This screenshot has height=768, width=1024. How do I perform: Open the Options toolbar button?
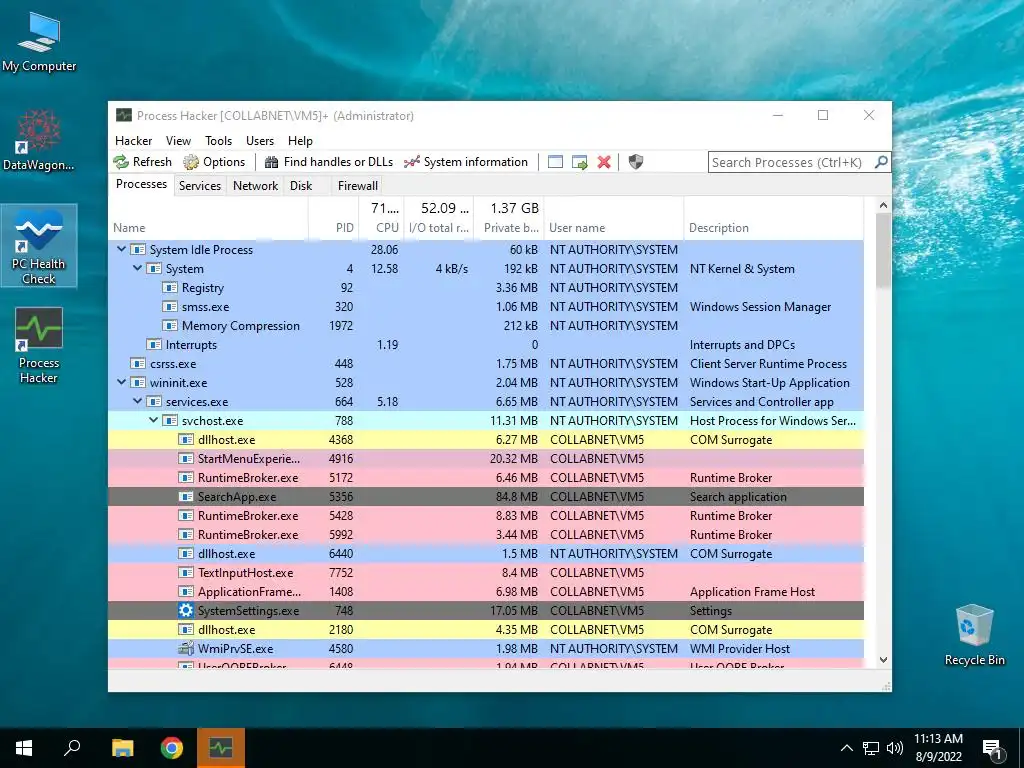214,162
